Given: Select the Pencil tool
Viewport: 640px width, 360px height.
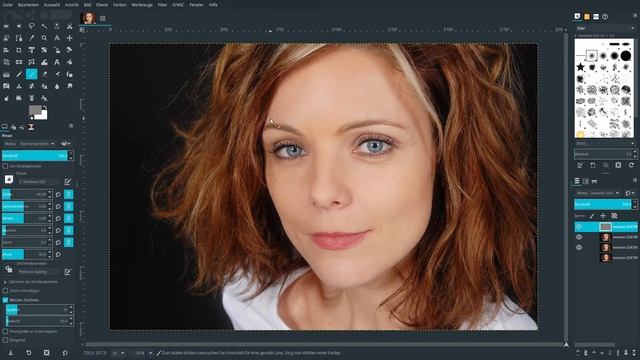Looking at the screenshot, I should tap(19, 74).
